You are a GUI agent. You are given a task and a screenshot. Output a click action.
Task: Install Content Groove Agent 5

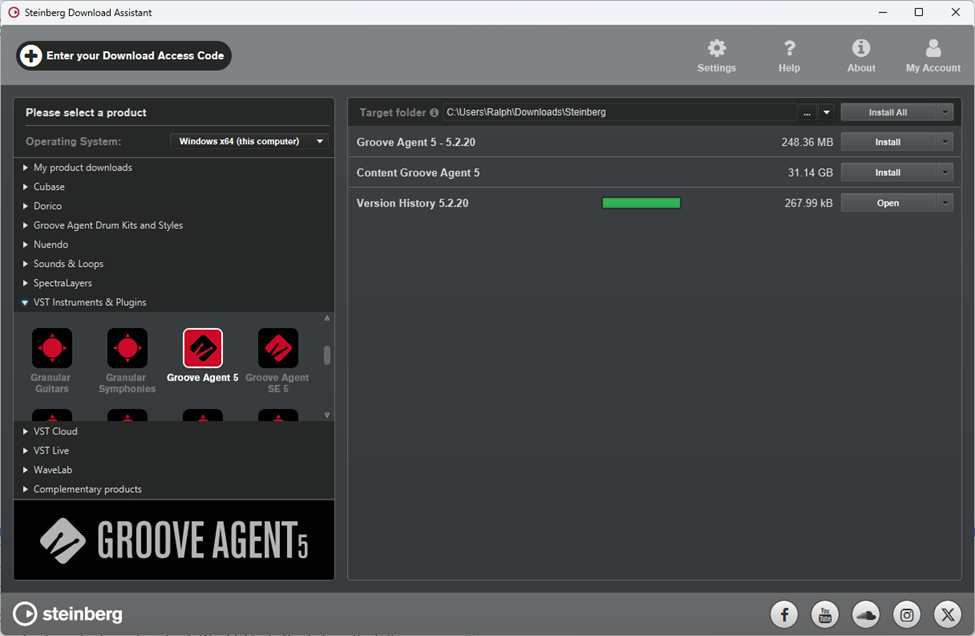tap(888, 172)
